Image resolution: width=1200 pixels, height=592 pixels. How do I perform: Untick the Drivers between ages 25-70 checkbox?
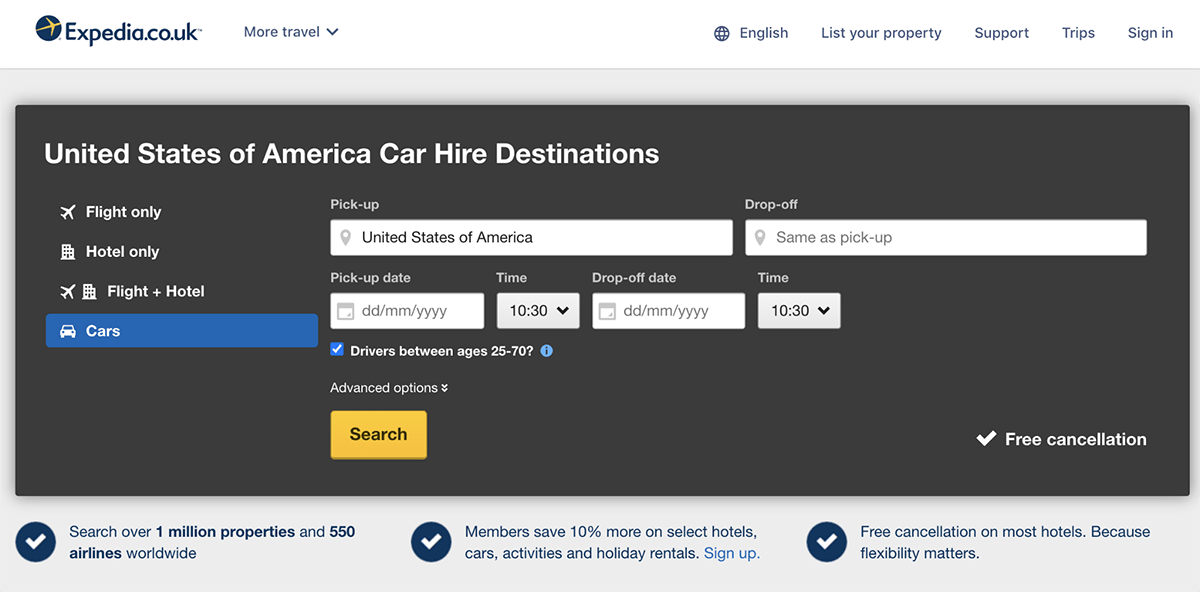337,349
